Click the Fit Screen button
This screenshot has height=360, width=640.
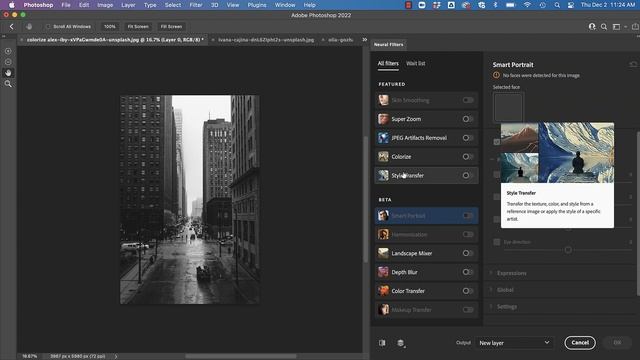pos(138,27)
